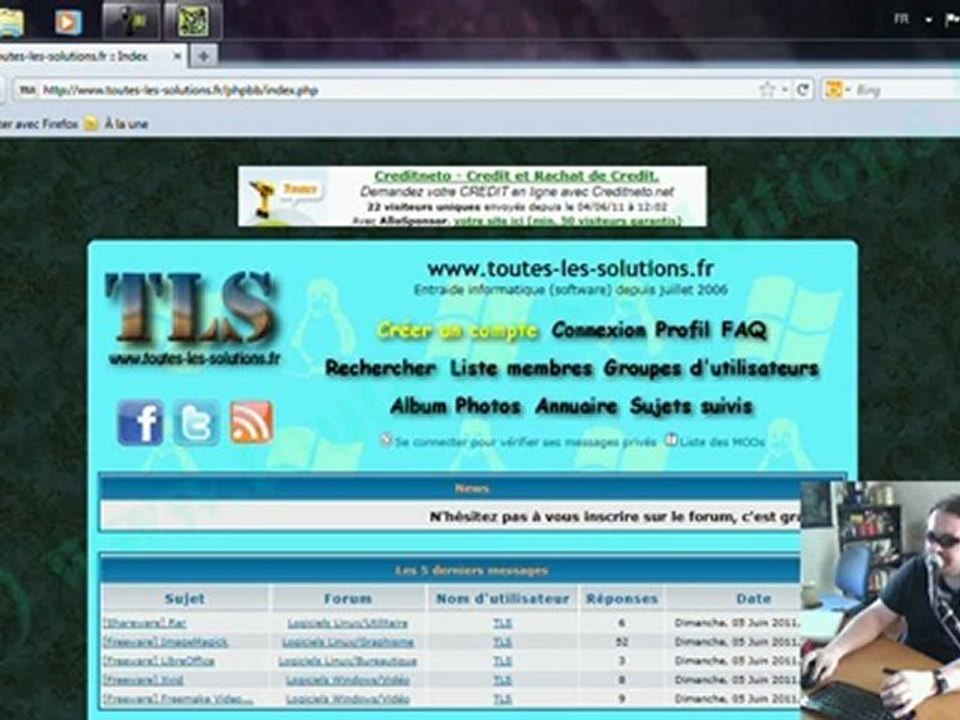960x720 pixels.
Task: Click the Creditneto ad title link
Action: click(x=517, y=176)
